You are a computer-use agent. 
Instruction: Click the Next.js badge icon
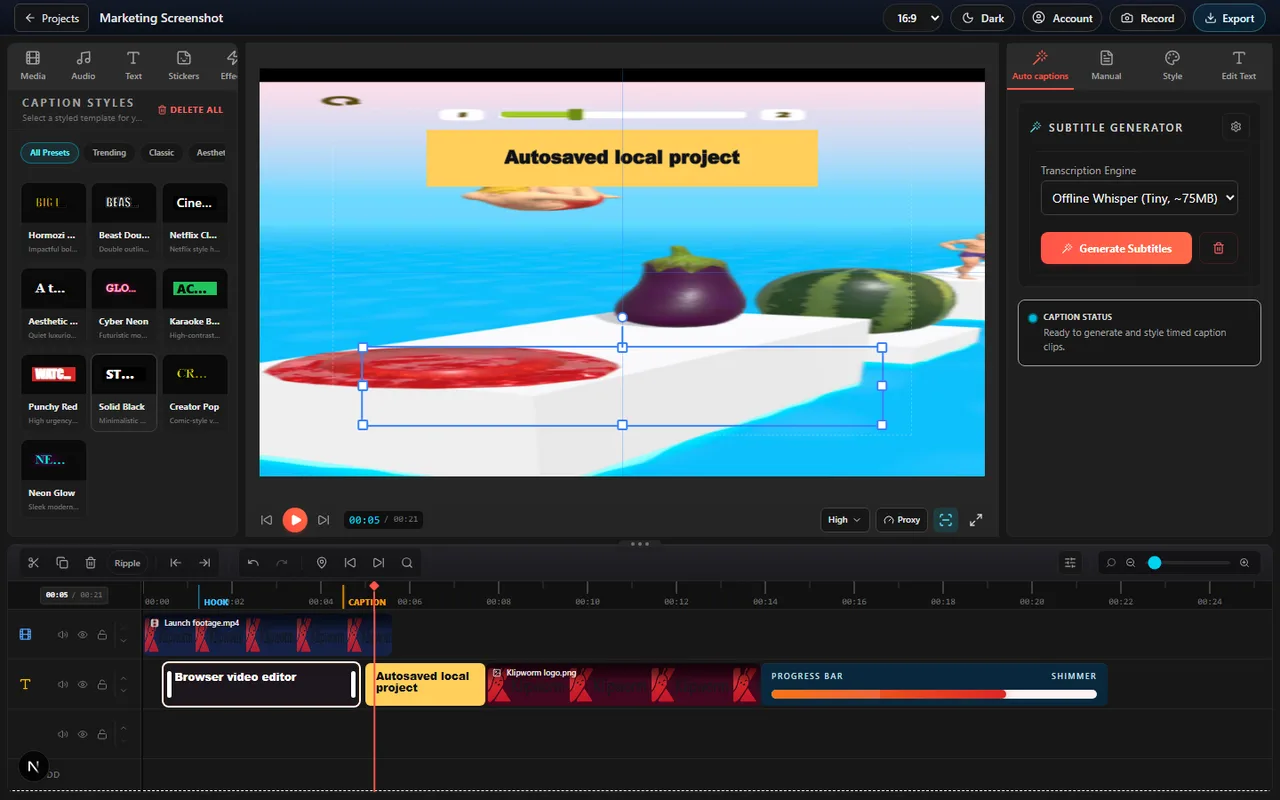coord(34,766)
